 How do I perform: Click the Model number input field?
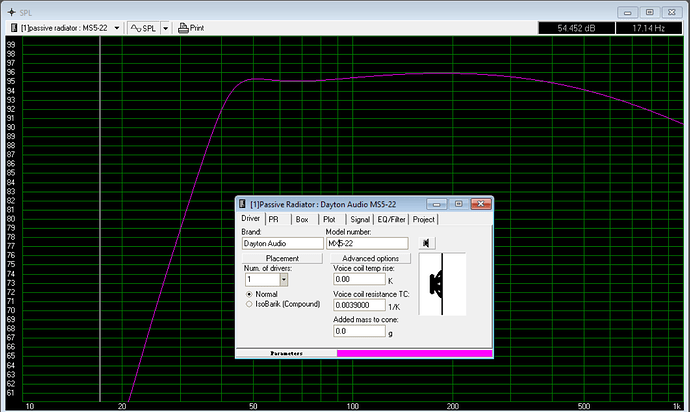click(367, 243)
